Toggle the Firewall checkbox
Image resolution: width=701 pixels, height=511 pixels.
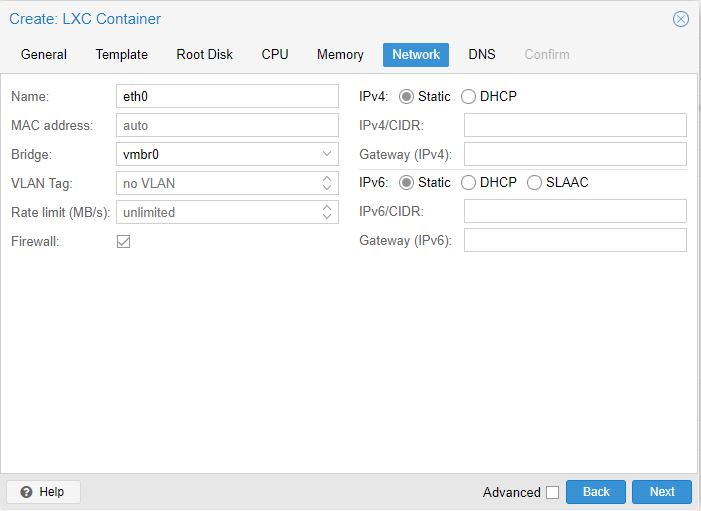coord(124,241)
